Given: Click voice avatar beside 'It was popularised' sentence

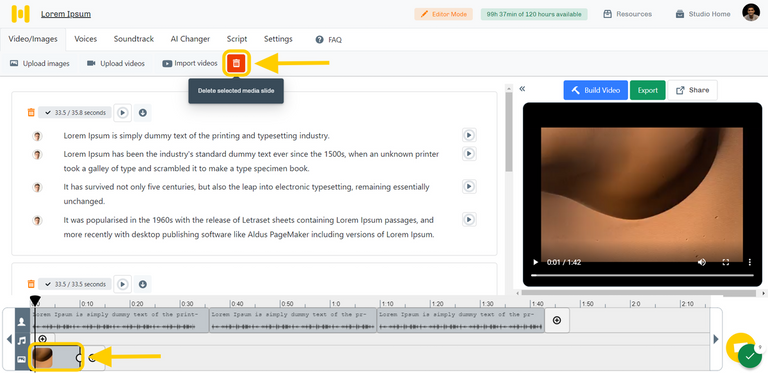Looking at the screenshot, I should click(37, 220).
